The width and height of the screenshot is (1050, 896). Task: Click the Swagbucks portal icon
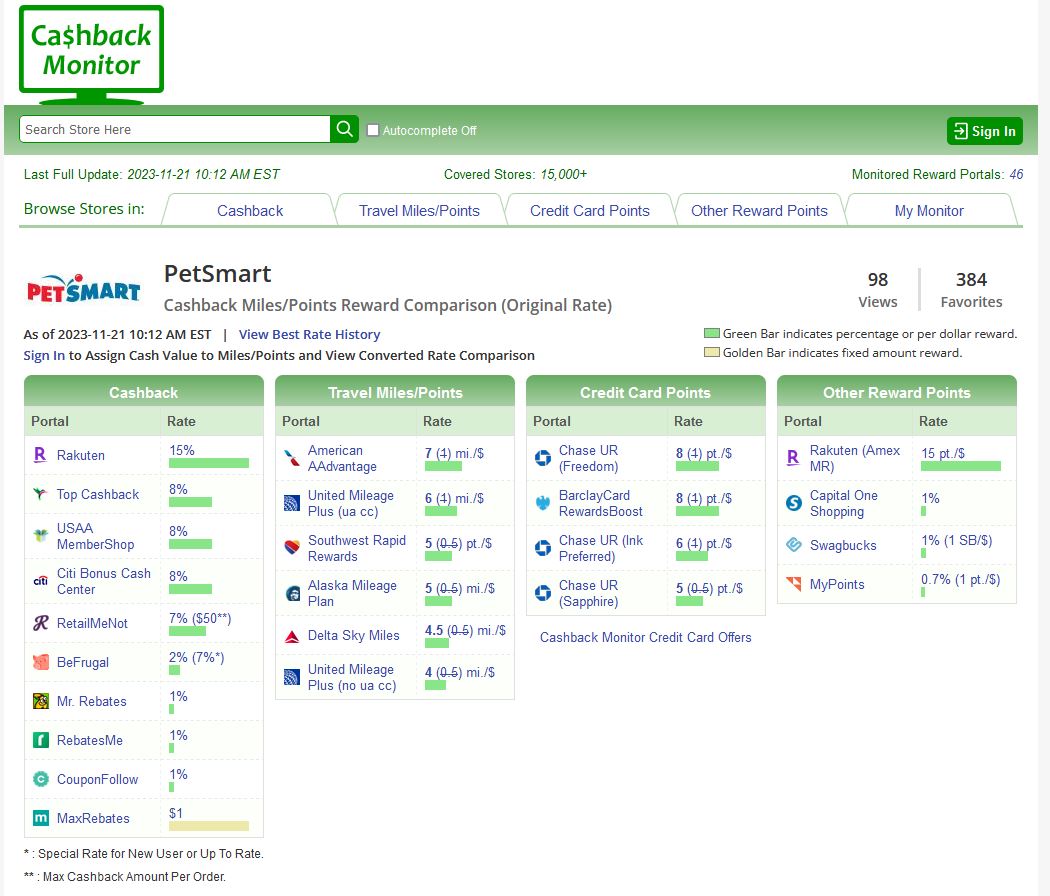(x=794, y=545)
